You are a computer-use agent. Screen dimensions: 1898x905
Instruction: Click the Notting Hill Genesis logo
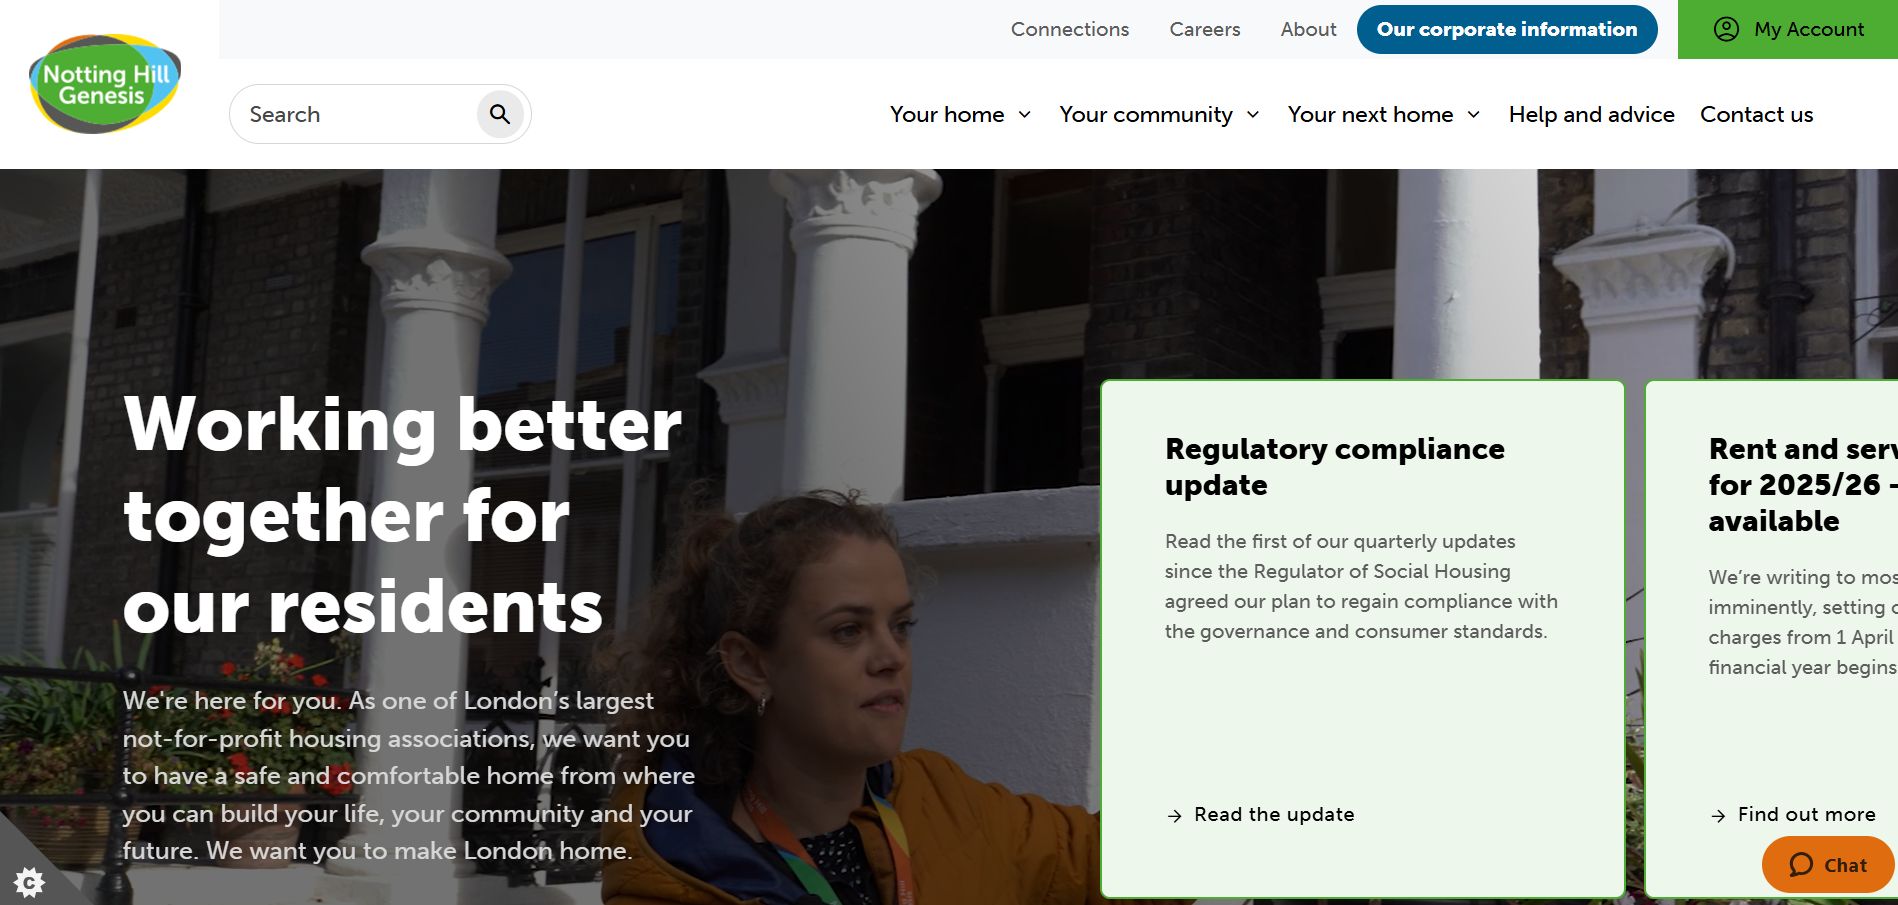(x=105, y=84)
